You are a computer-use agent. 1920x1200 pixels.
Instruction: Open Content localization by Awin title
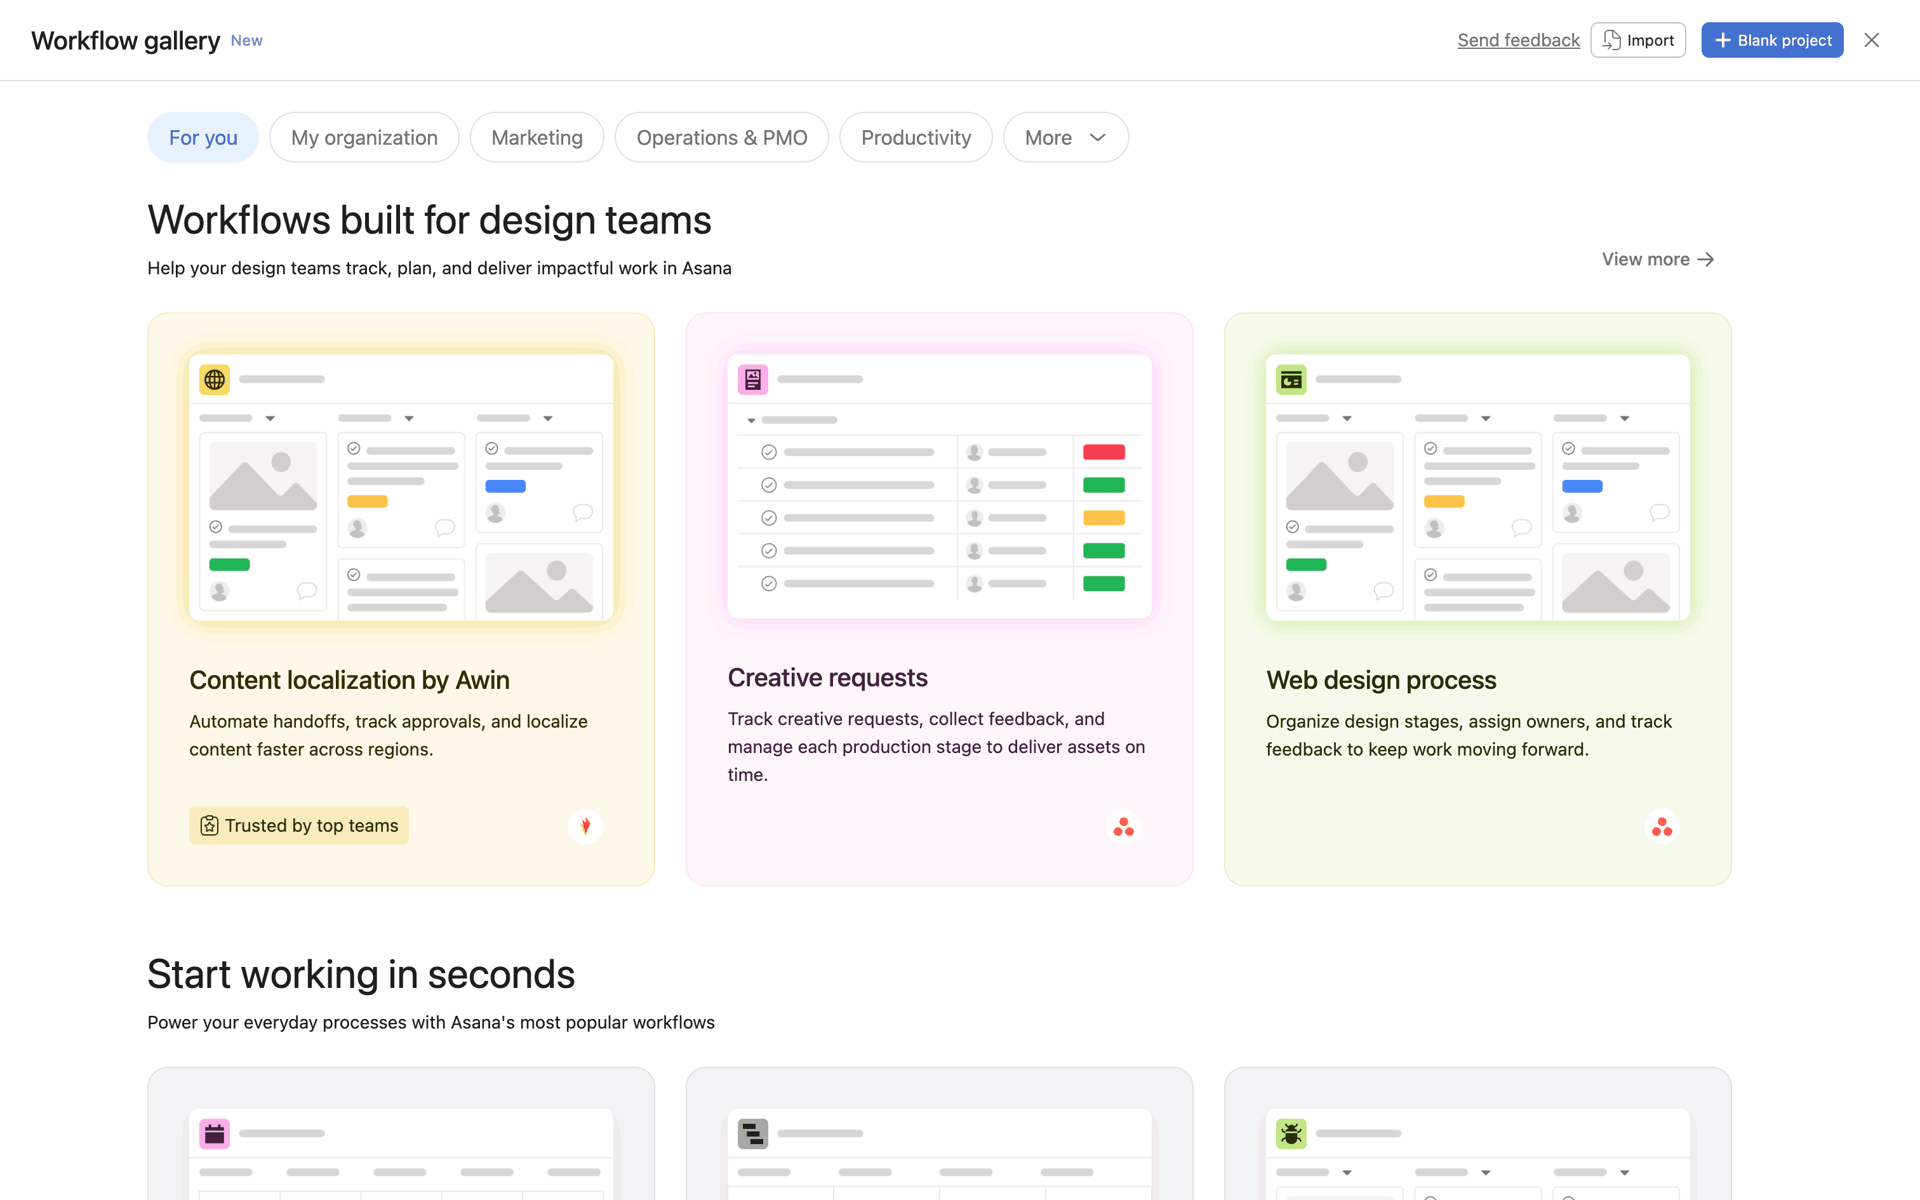349,680
